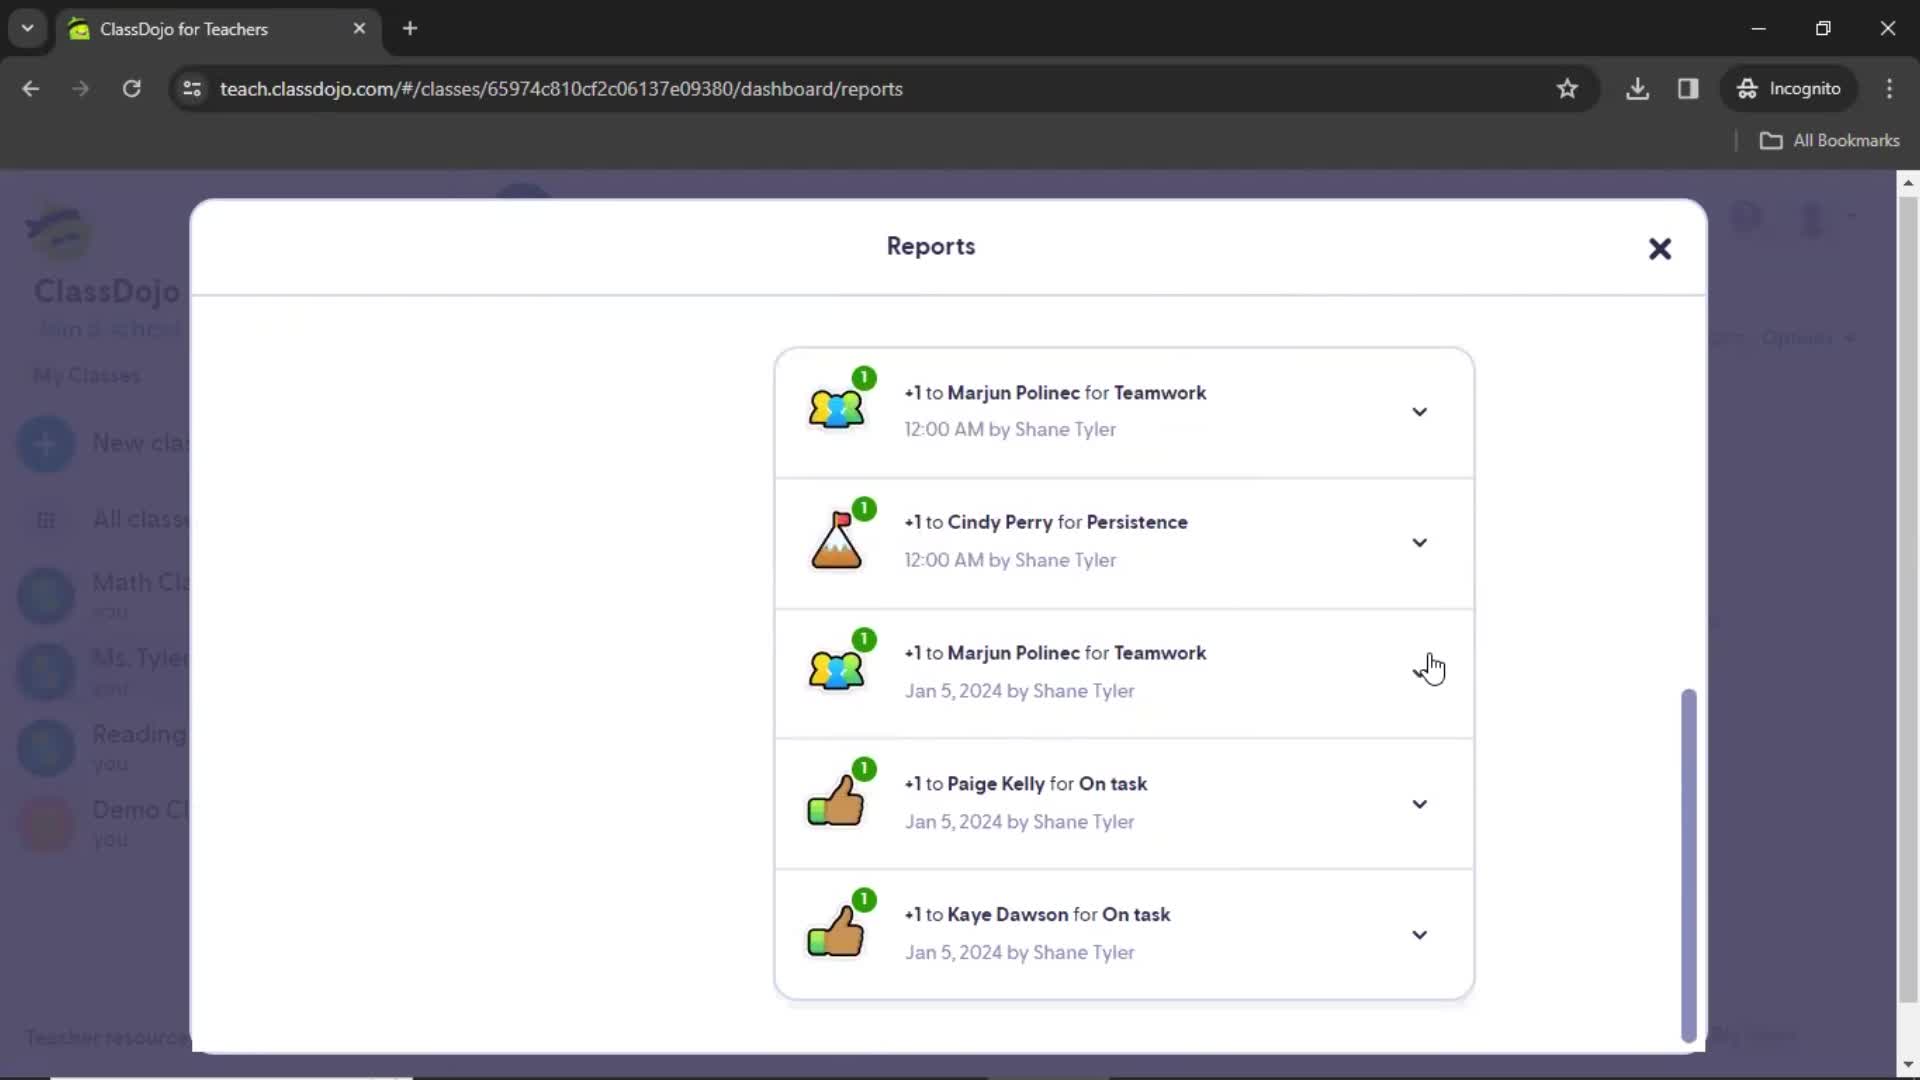This screenshot has width=1920, height=1080.
Task: Click Teamwork icon on Jan 5 Marjun entry
Action: click(837, 669)
